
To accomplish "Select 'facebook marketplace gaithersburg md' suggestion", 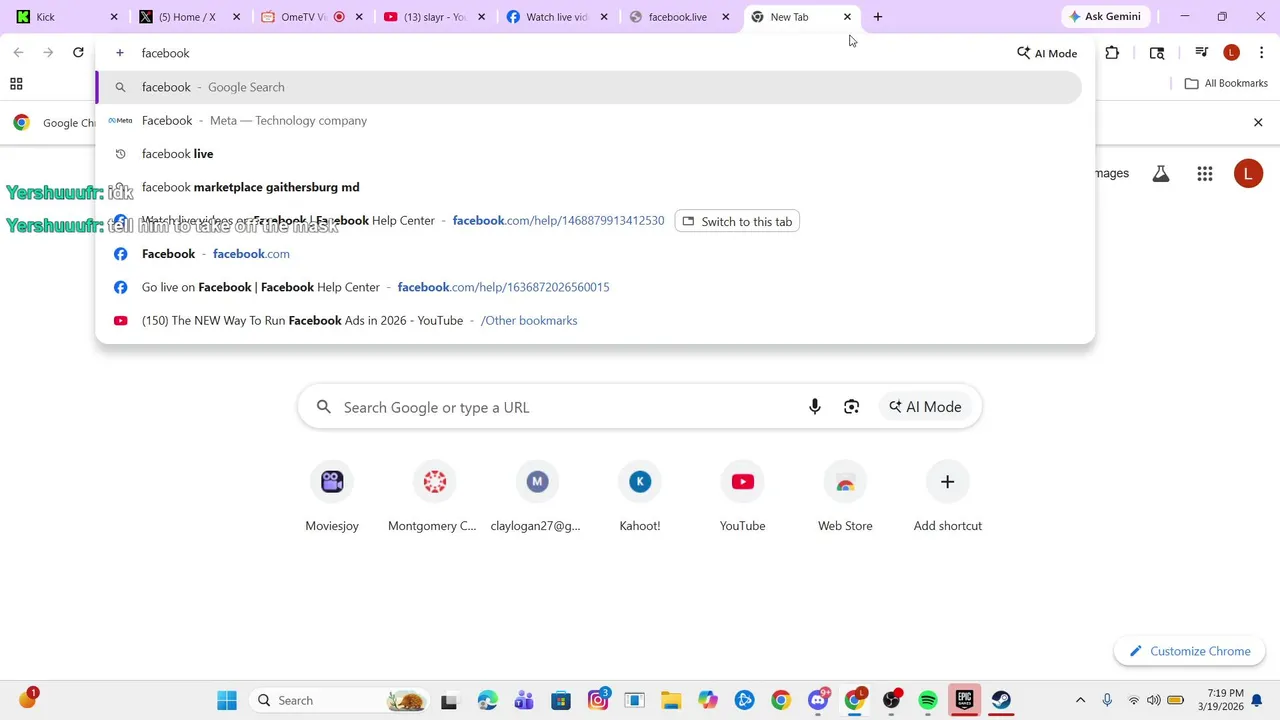I will pyautogui.click(x=589, y=187).
